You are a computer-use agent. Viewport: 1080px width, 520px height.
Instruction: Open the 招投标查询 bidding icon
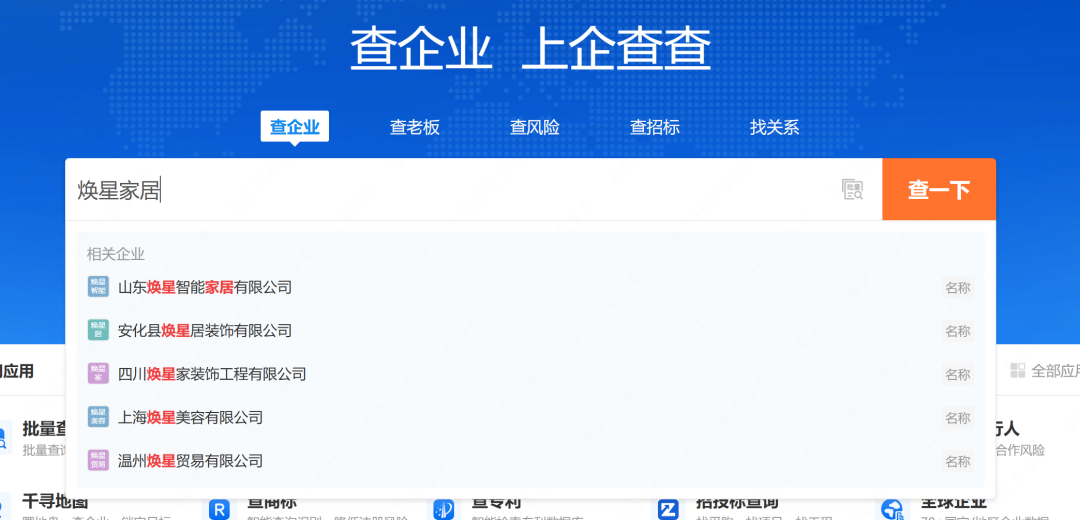point(669,509)
